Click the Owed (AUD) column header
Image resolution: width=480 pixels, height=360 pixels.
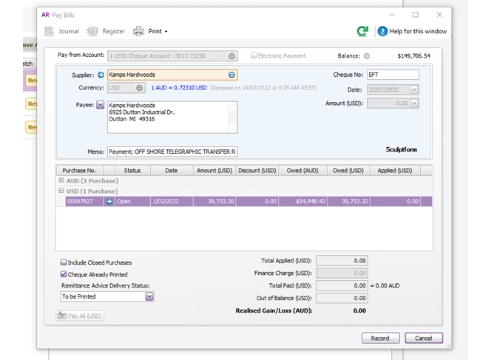(x=303, y=171)
